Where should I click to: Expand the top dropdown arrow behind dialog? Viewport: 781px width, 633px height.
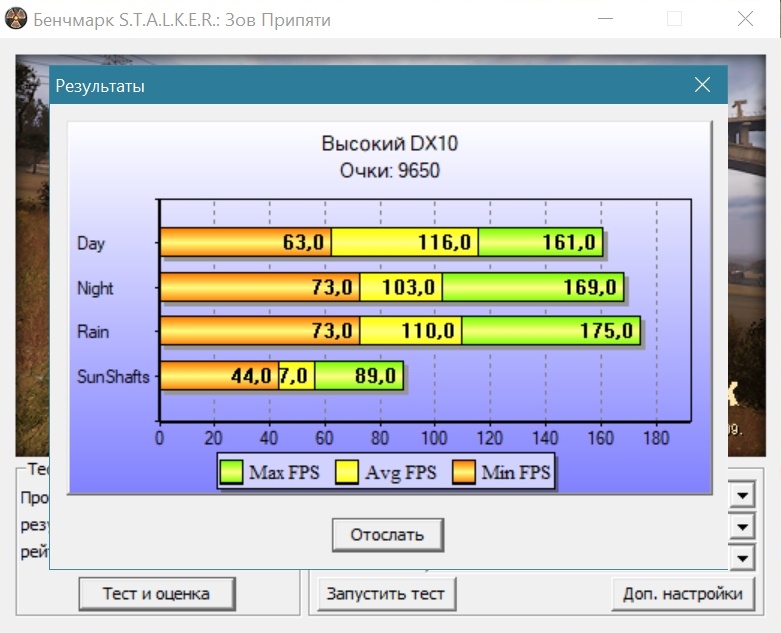(x=743, y=495)
